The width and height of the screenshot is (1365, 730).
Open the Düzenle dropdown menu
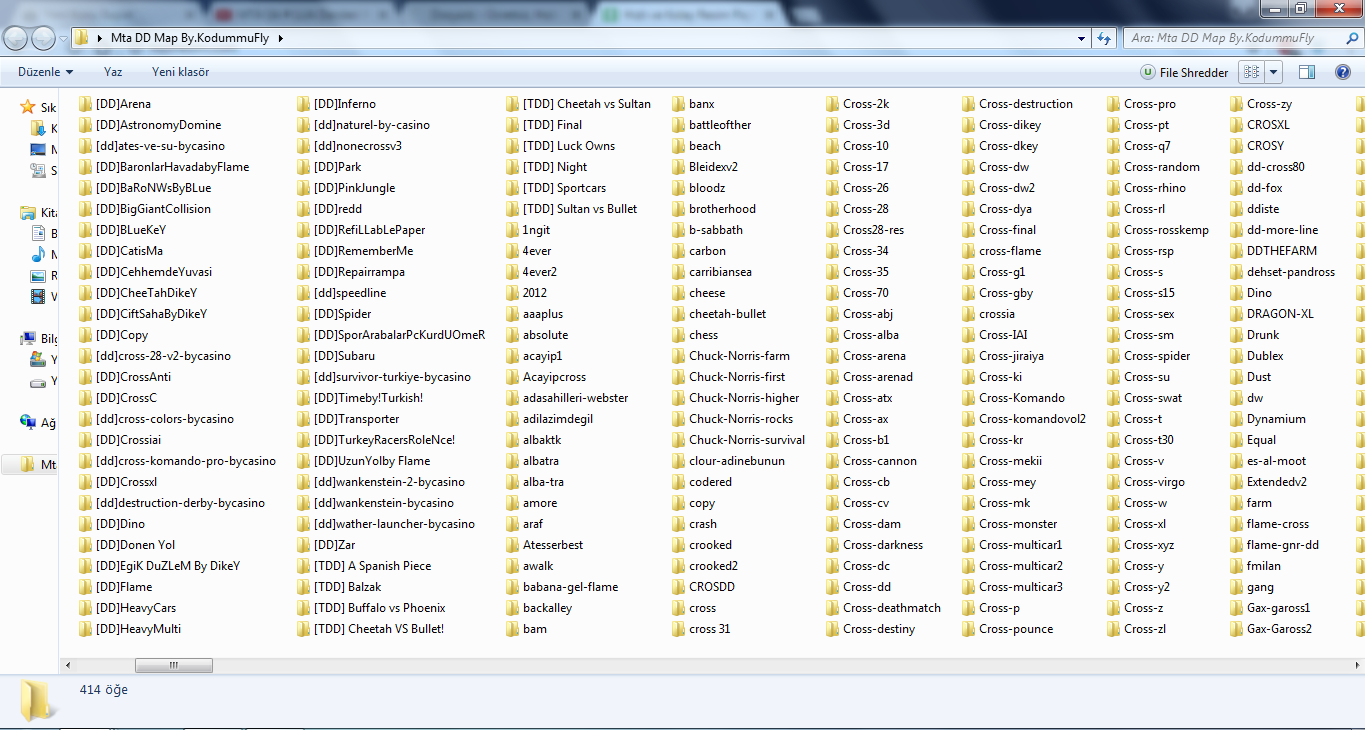click(47, 72)
